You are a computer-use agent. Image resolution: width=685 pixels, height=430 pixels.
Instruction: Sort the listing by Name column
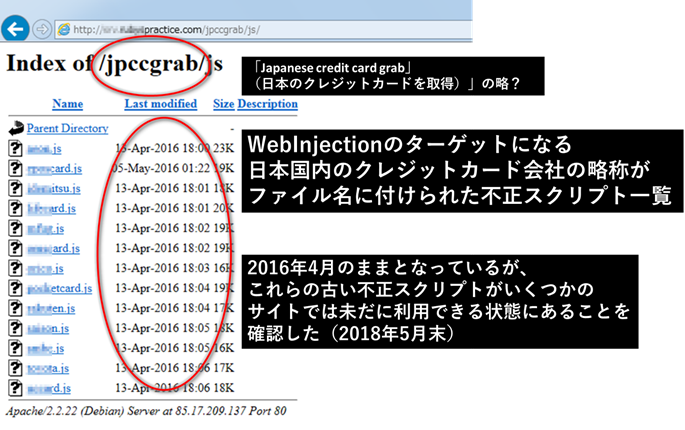[x=67, y=103]
